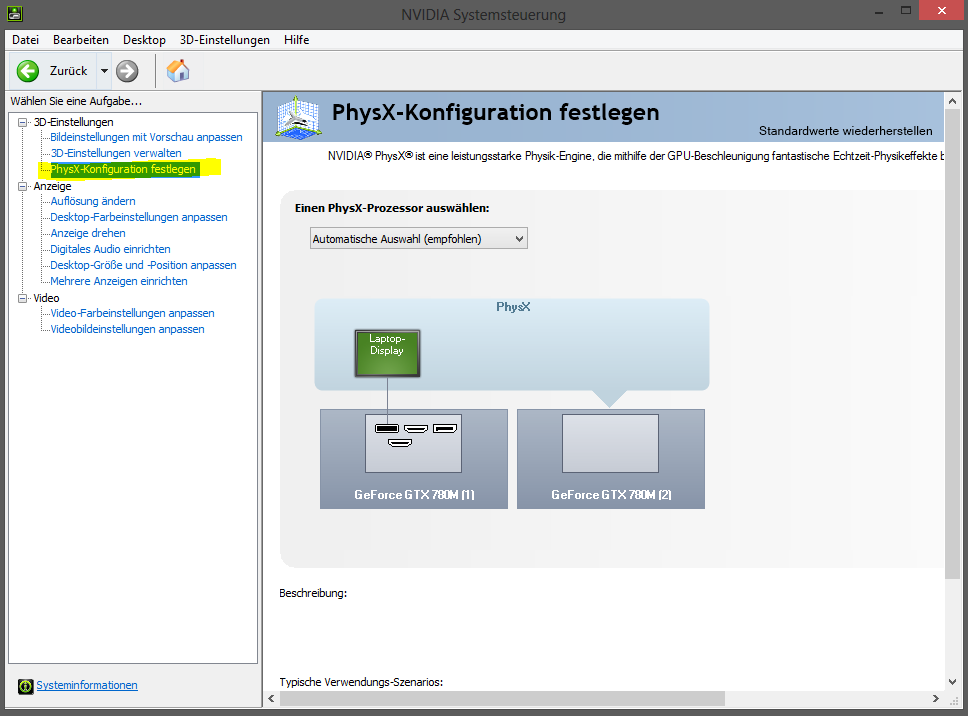This screenshot has width=968, height=716.
Task: Click the NVIDIA app icon in title bar
Action: (14, 13)
